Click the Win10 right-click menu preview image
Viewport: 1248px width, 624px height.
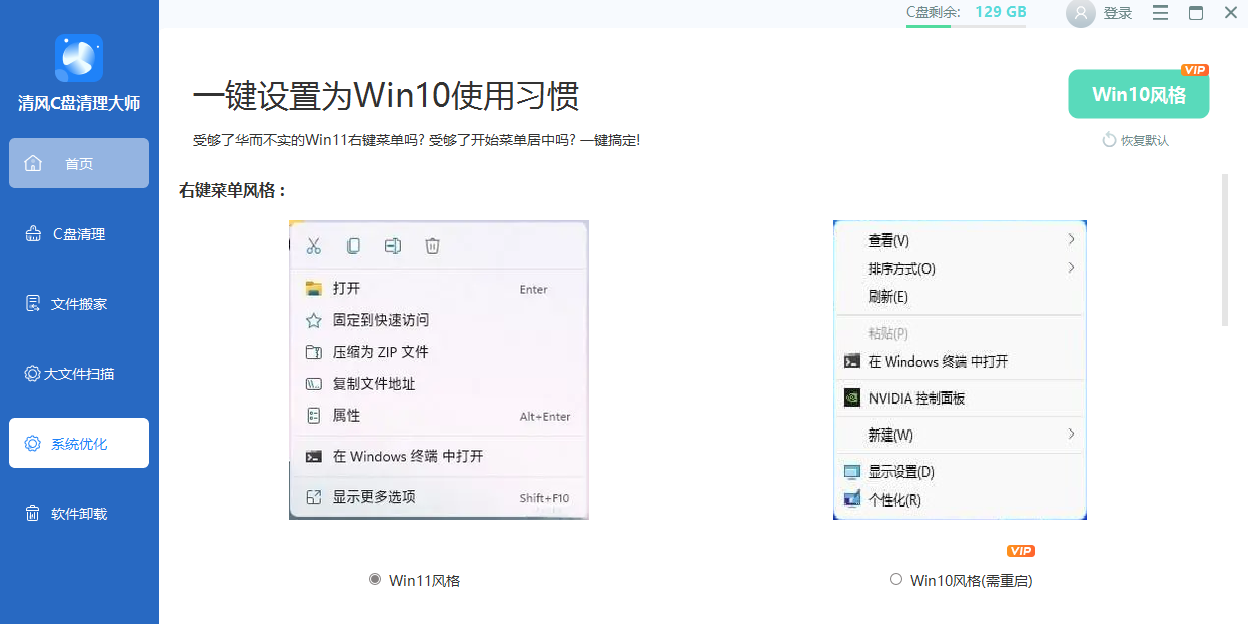tap(960, 370)
